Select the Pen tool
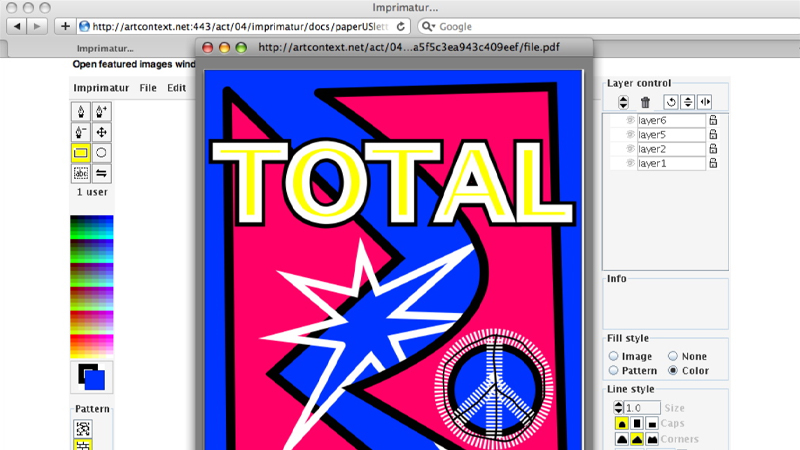 pos(81,112)
